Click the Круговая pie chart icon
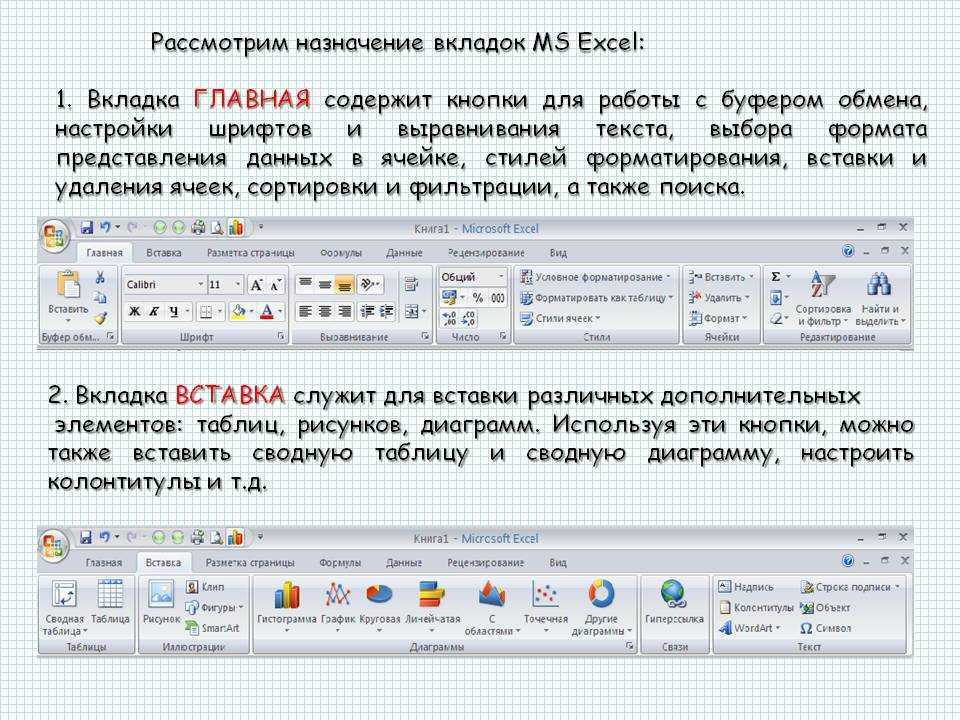Viewport: 960px width, 720px height. [379, 594]
